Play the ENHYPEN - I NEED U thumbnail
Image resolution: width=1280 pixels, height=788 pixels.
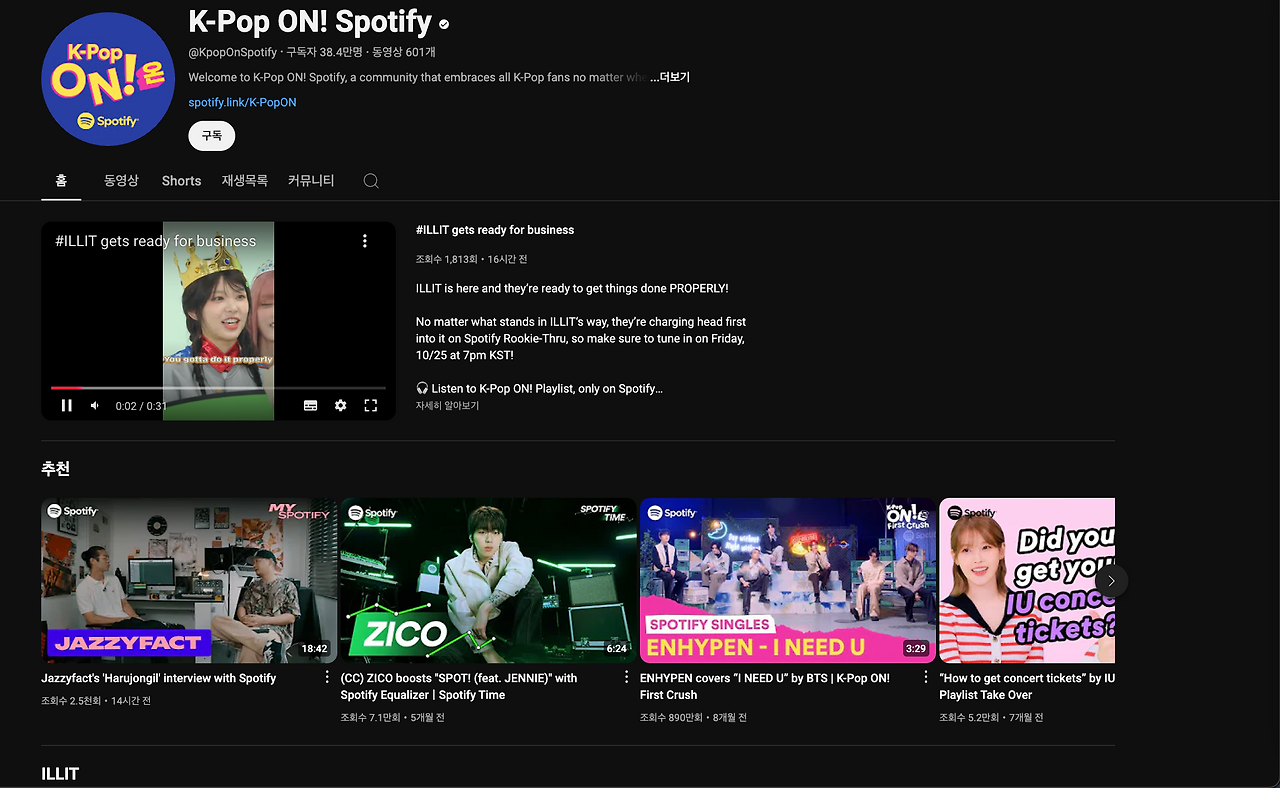pyautogui.click(x=788, y=581)
